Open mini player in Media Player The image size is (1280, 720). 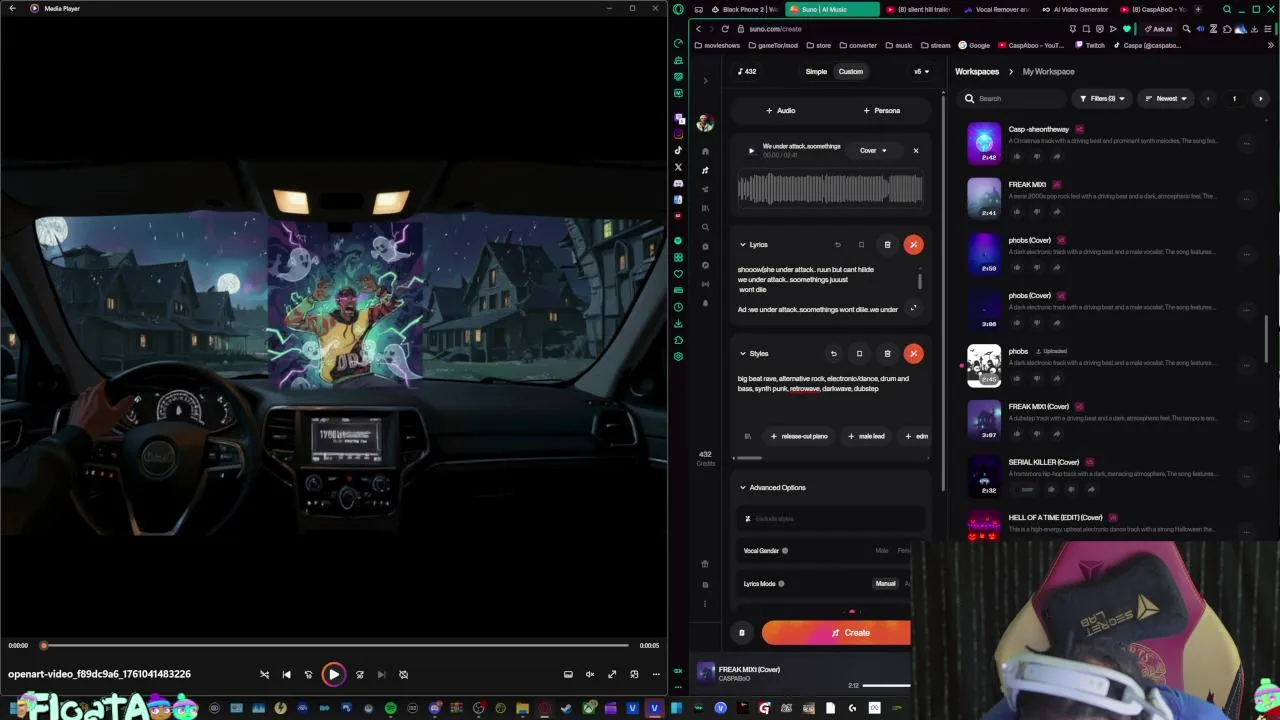point(634,674)
